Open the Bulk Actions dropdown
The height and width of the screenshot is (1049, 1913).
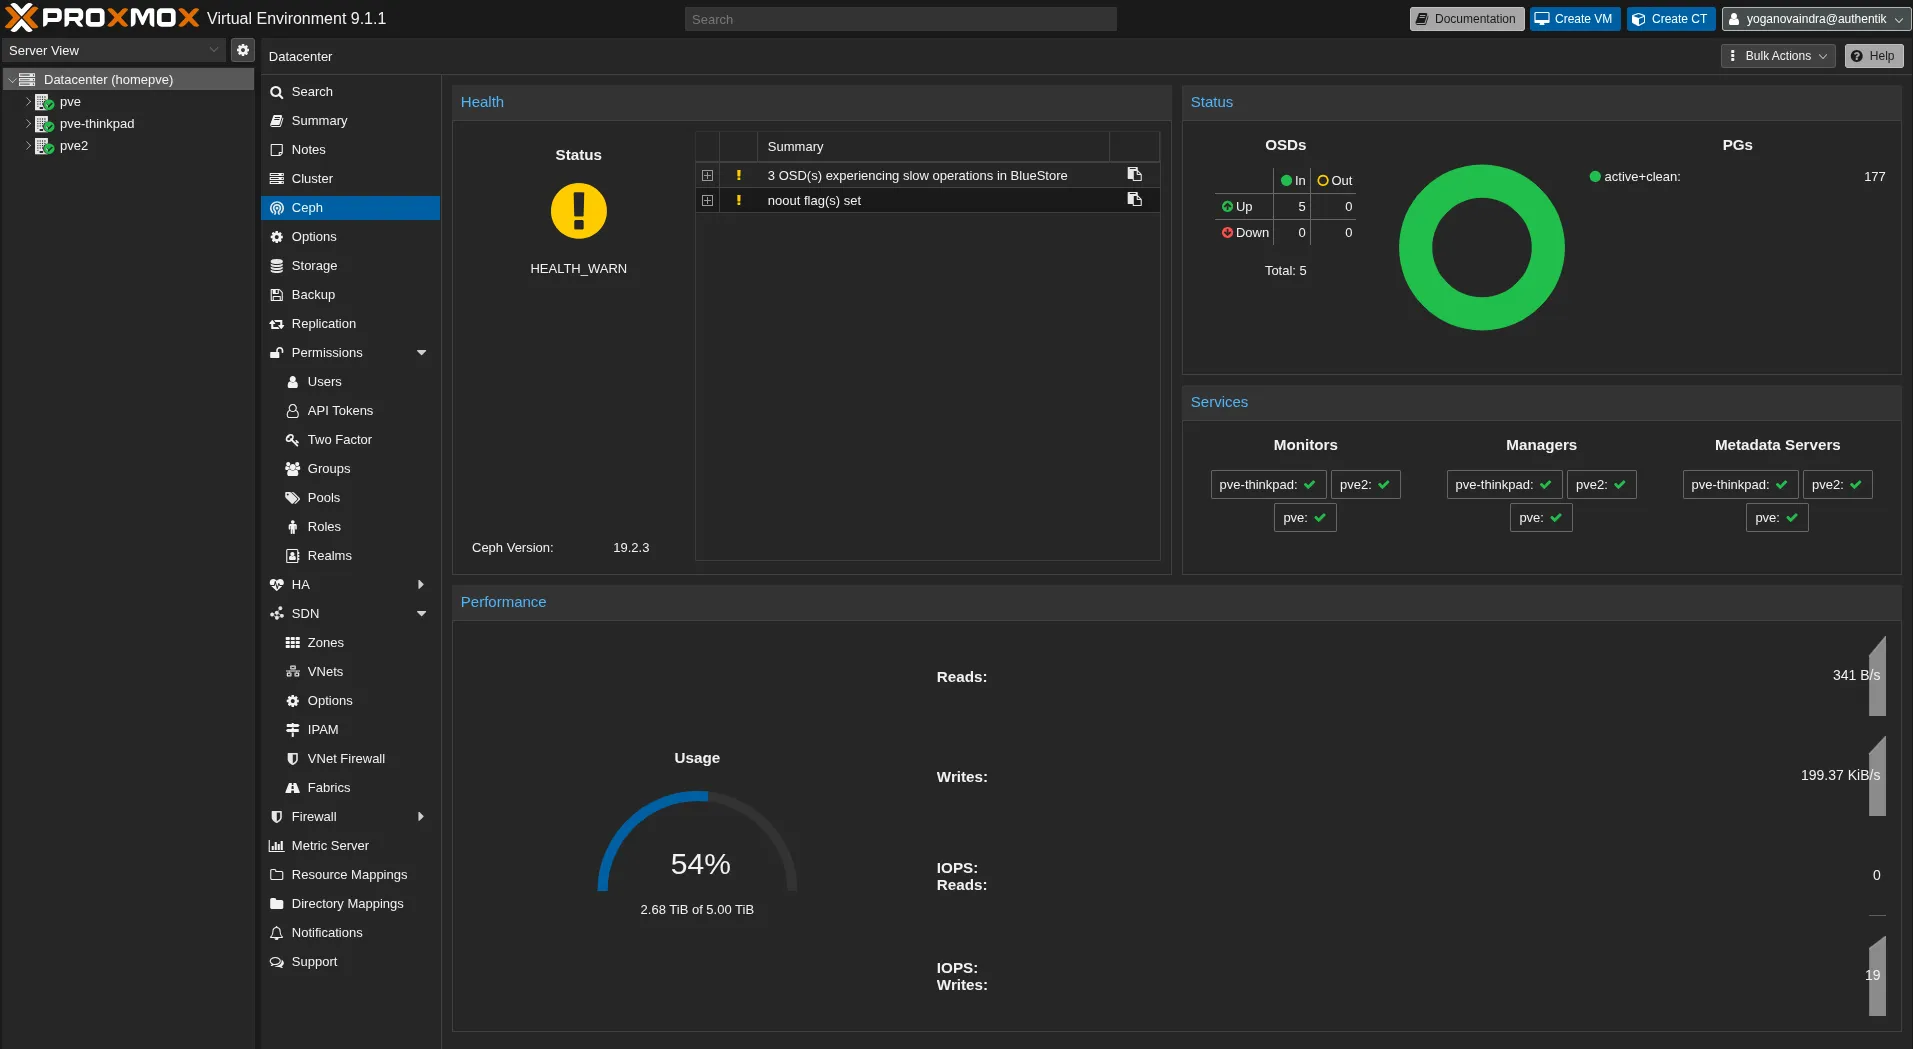[1778, 56]
